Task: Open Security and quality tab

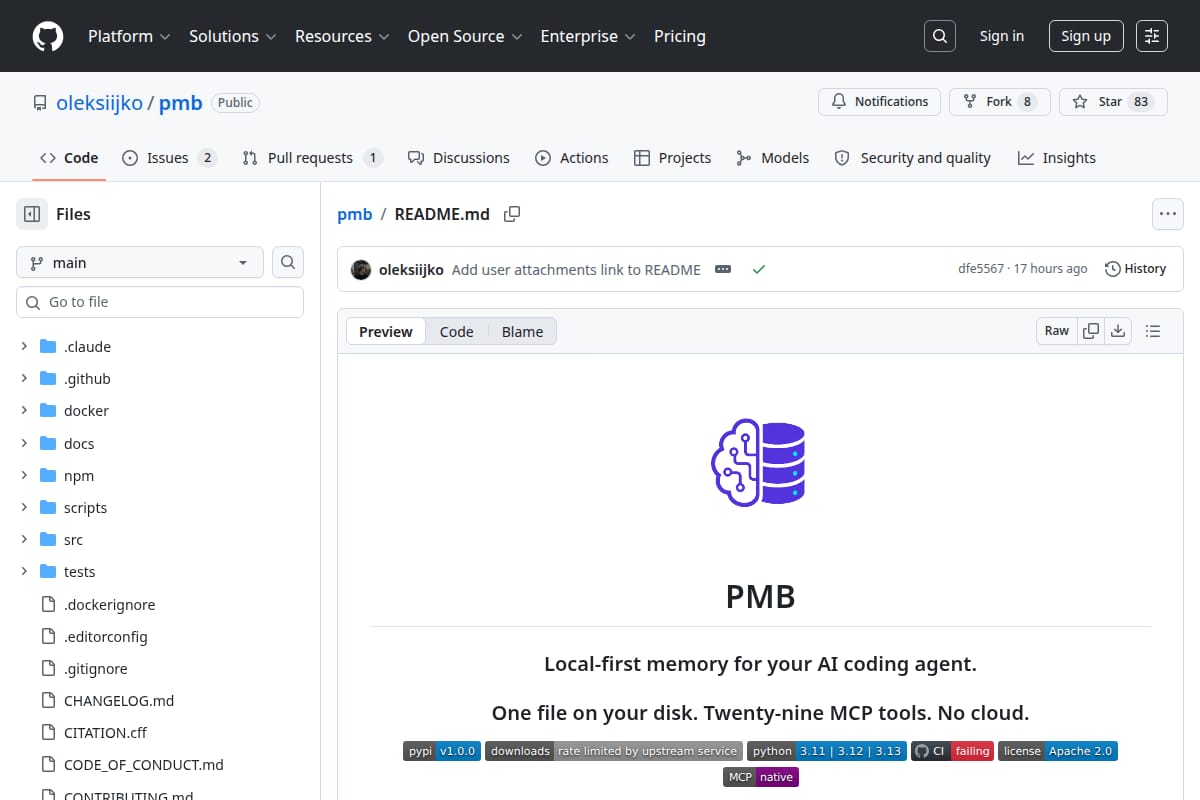Action: 913,158
